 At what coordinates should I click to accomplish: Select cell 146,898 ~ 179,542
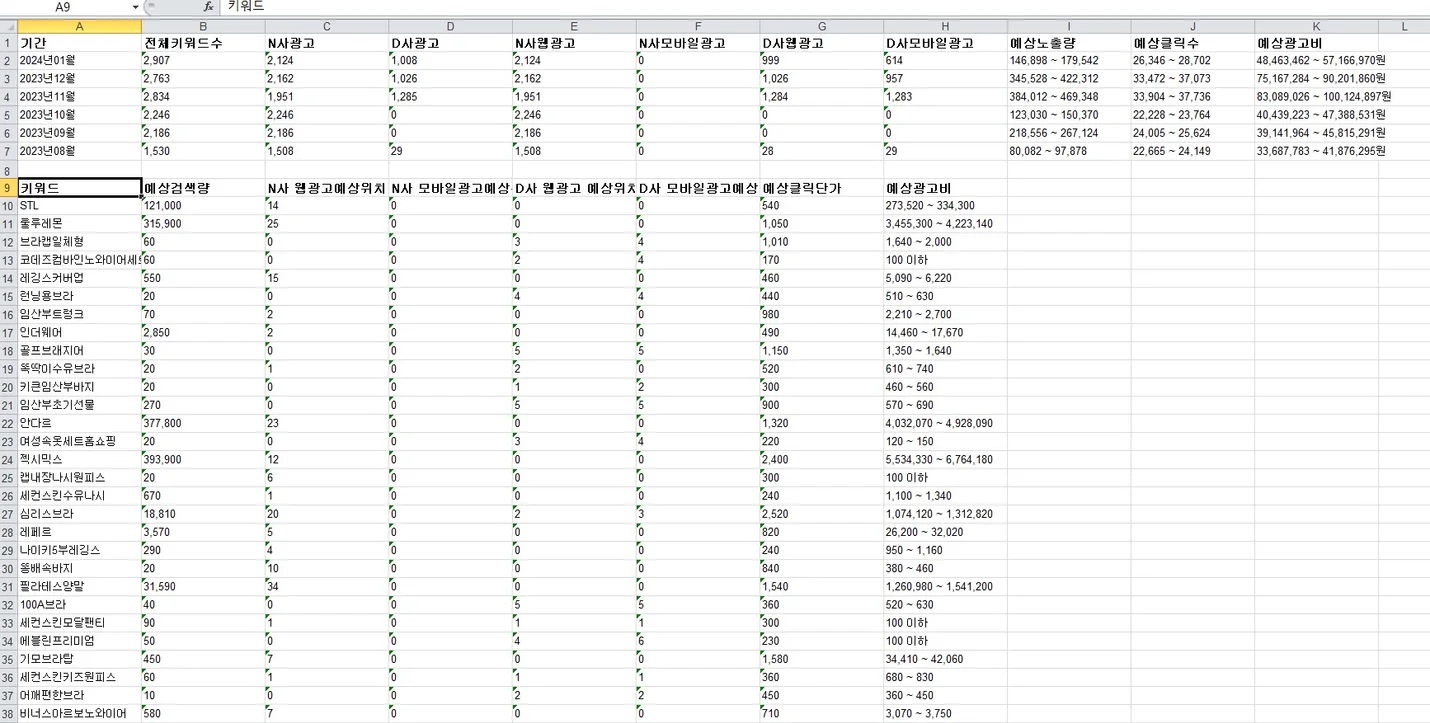click(x=1069, y=60)
